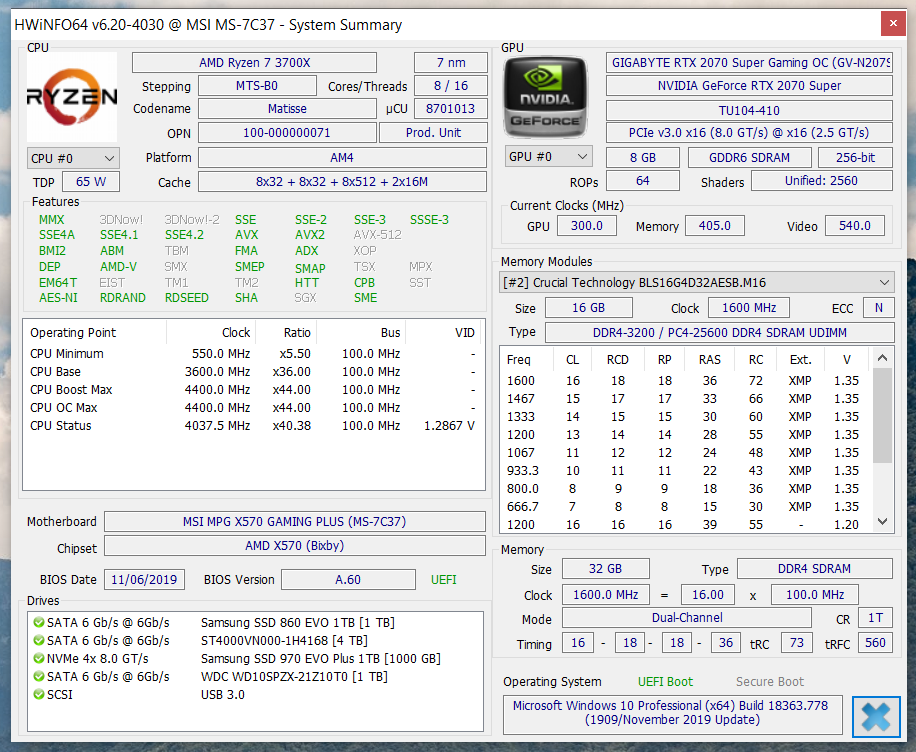Click the total memory size 32 GB value
Screen dimensions: 916x752
pos(606,569)
